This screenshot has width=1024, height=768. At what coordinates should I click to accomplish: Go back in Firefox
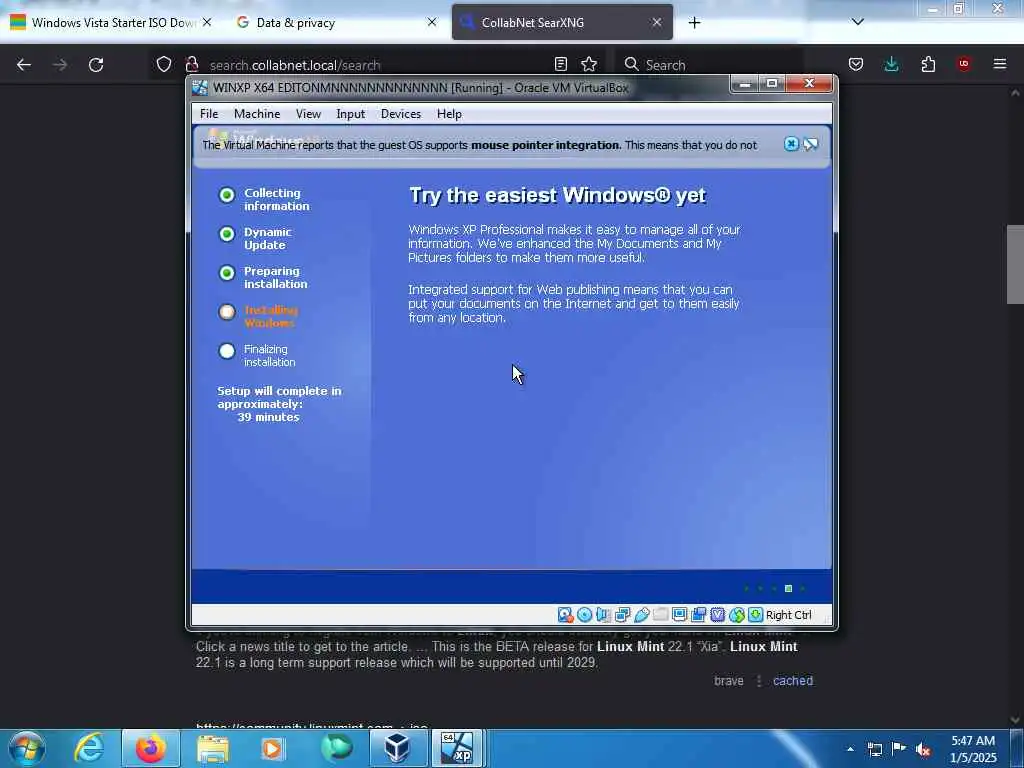click(24, 65)
